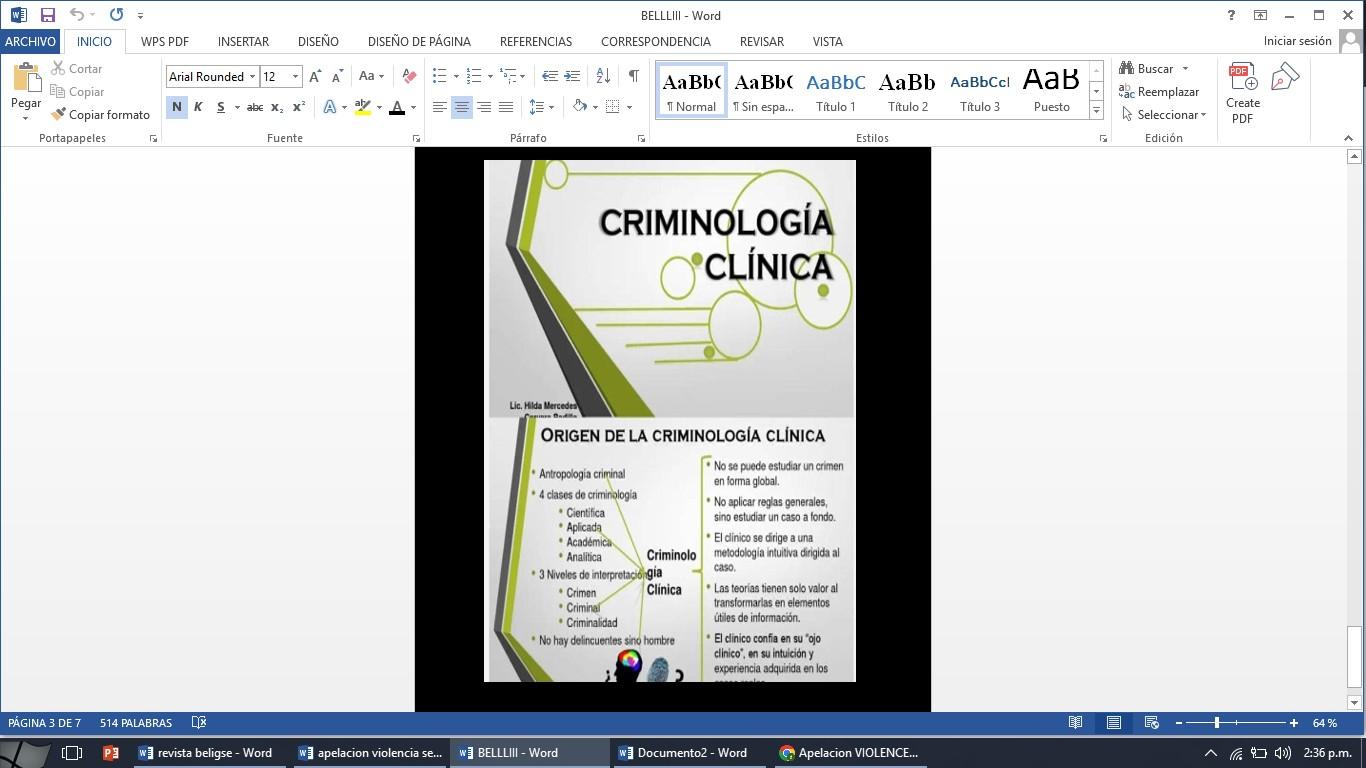
Task: Click the yellow text highlight color button
Action: click(362, 107)
